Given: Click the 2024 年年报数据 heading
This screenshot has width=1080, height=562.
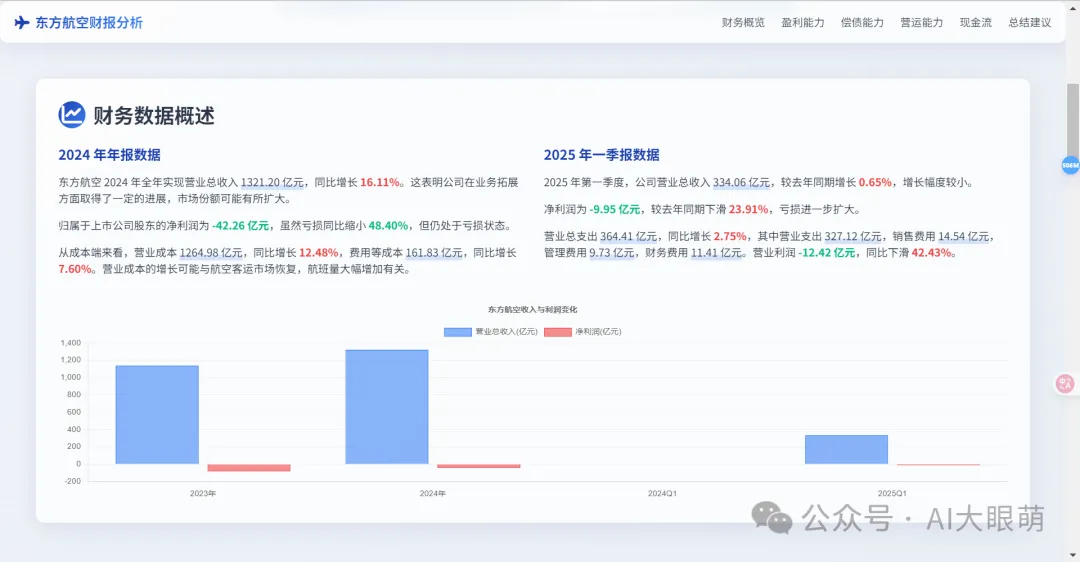Looking at the screenshot, I should pyautogui.click(x=110, y=155).
